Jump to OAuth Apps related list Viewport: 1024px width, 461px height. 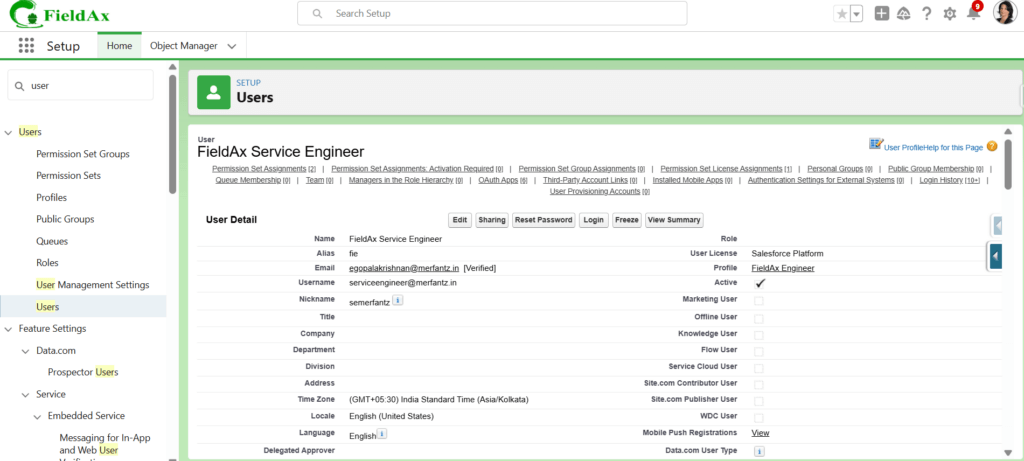[498, 180]
